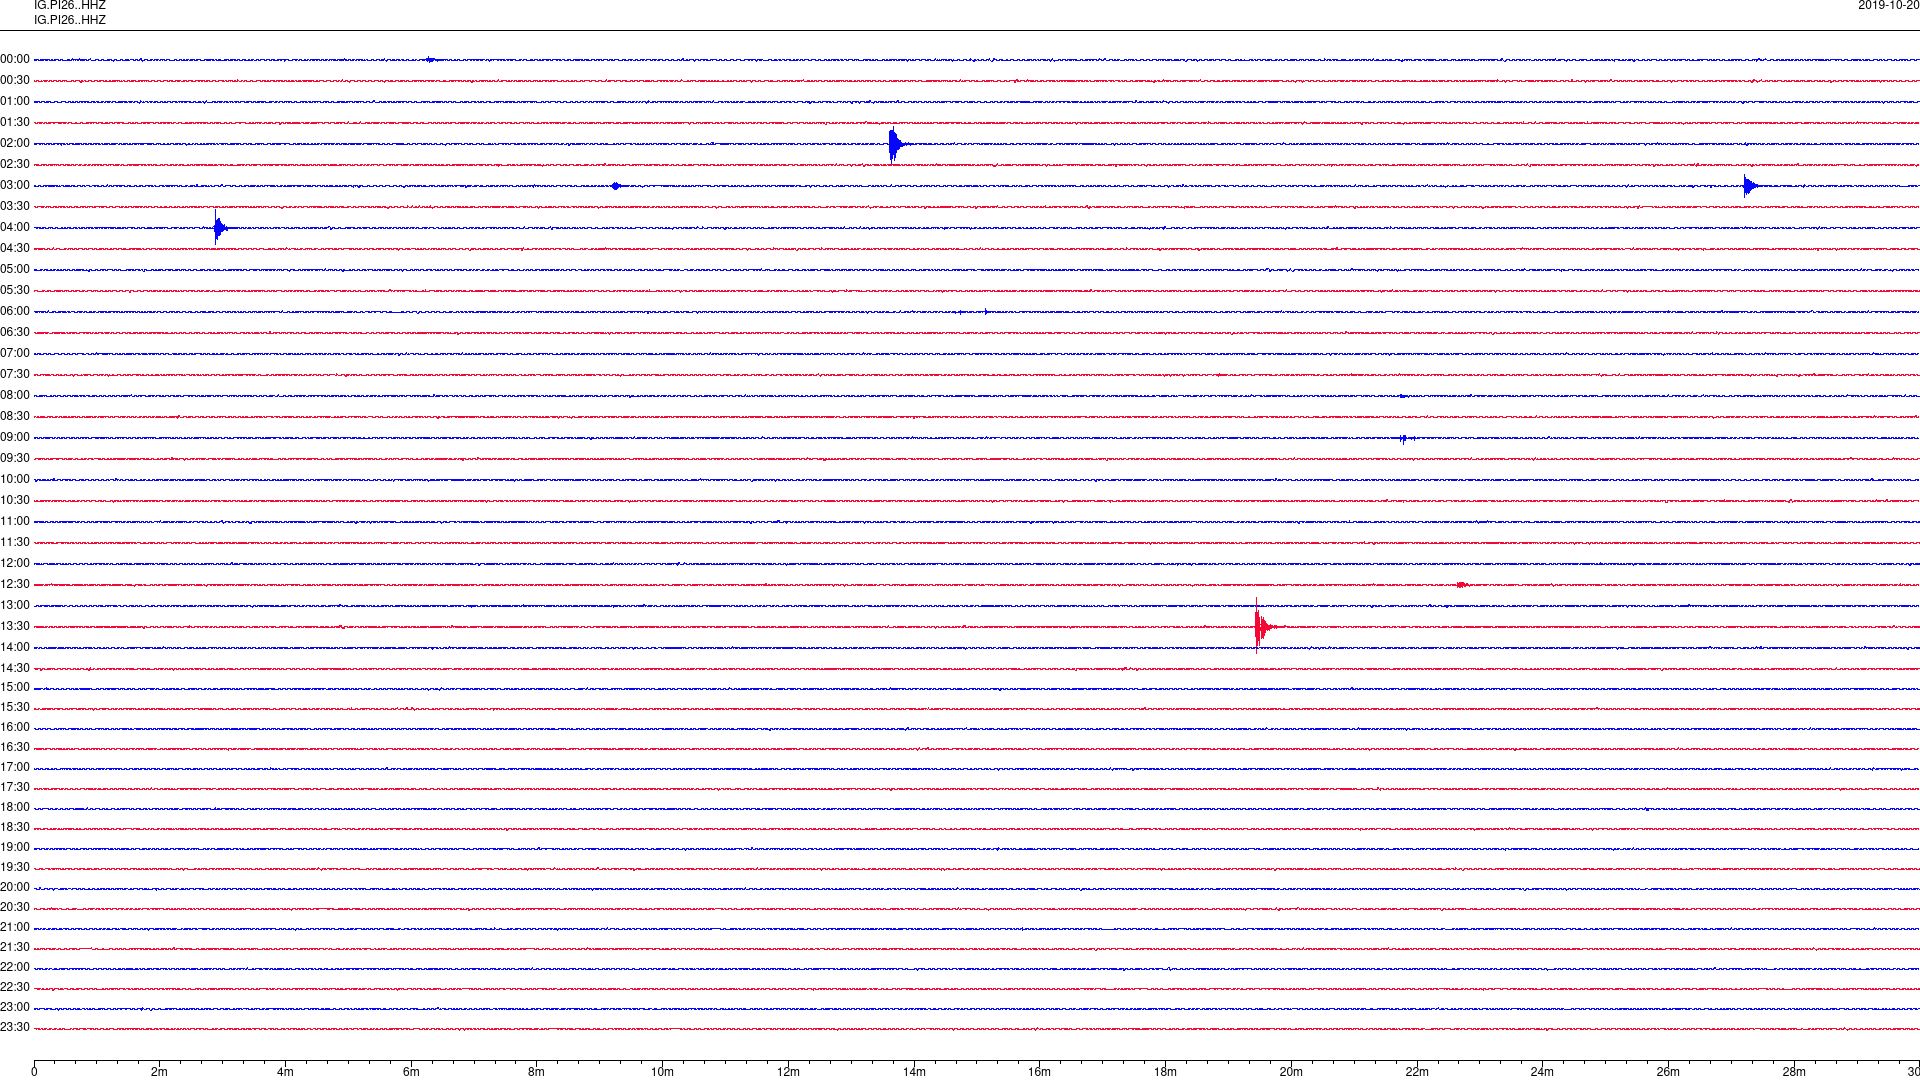Click the 14m tick label on time axis

(914, 1072)
